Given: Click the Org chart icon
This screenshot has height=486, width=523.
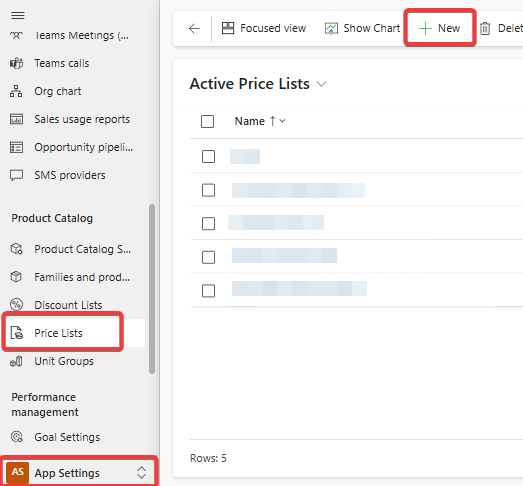Looking at the screenshot, I should (x=16, y=91).
